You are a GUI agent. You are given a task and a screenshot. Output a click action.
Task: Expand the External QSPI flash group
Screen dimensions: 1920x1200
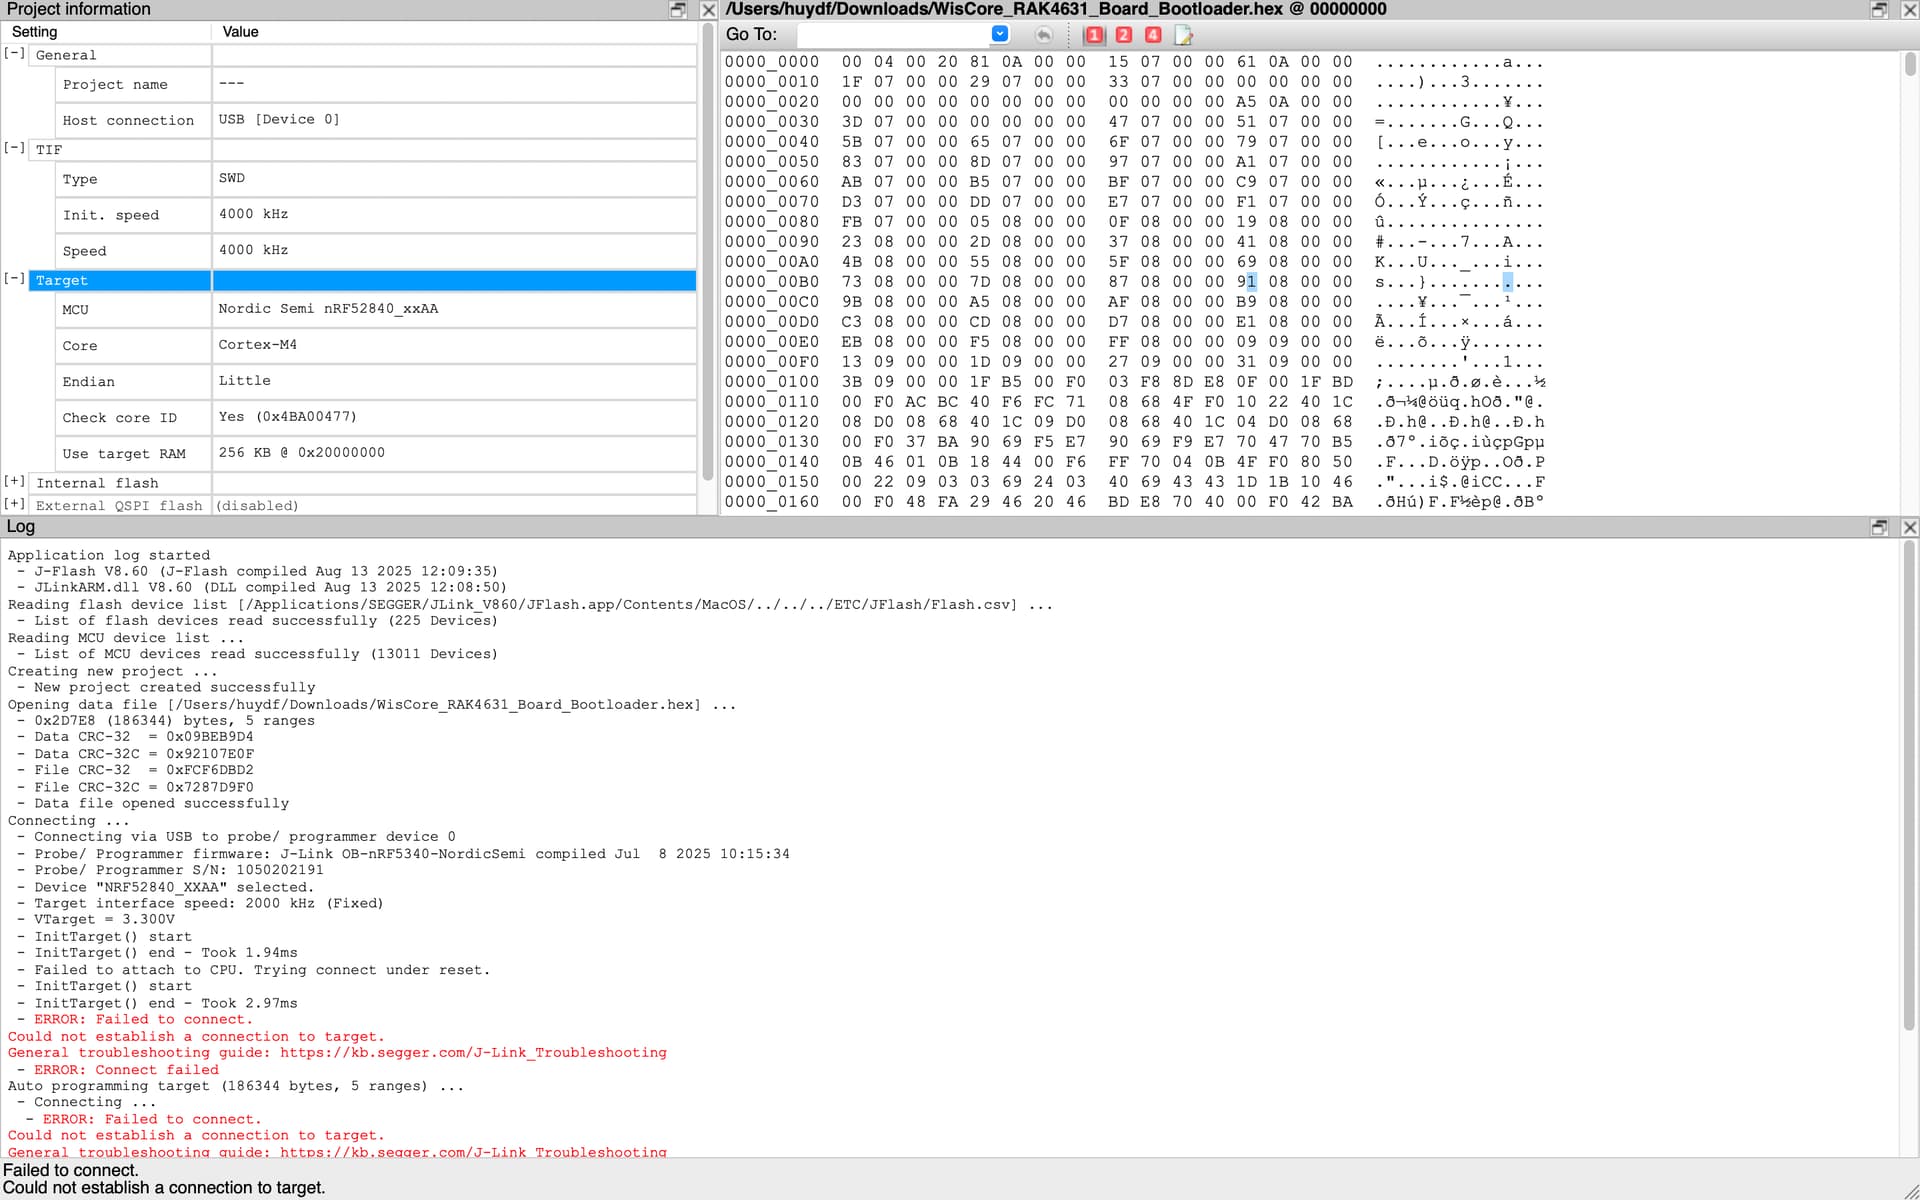pyautogui.click(x=14, y=504)
